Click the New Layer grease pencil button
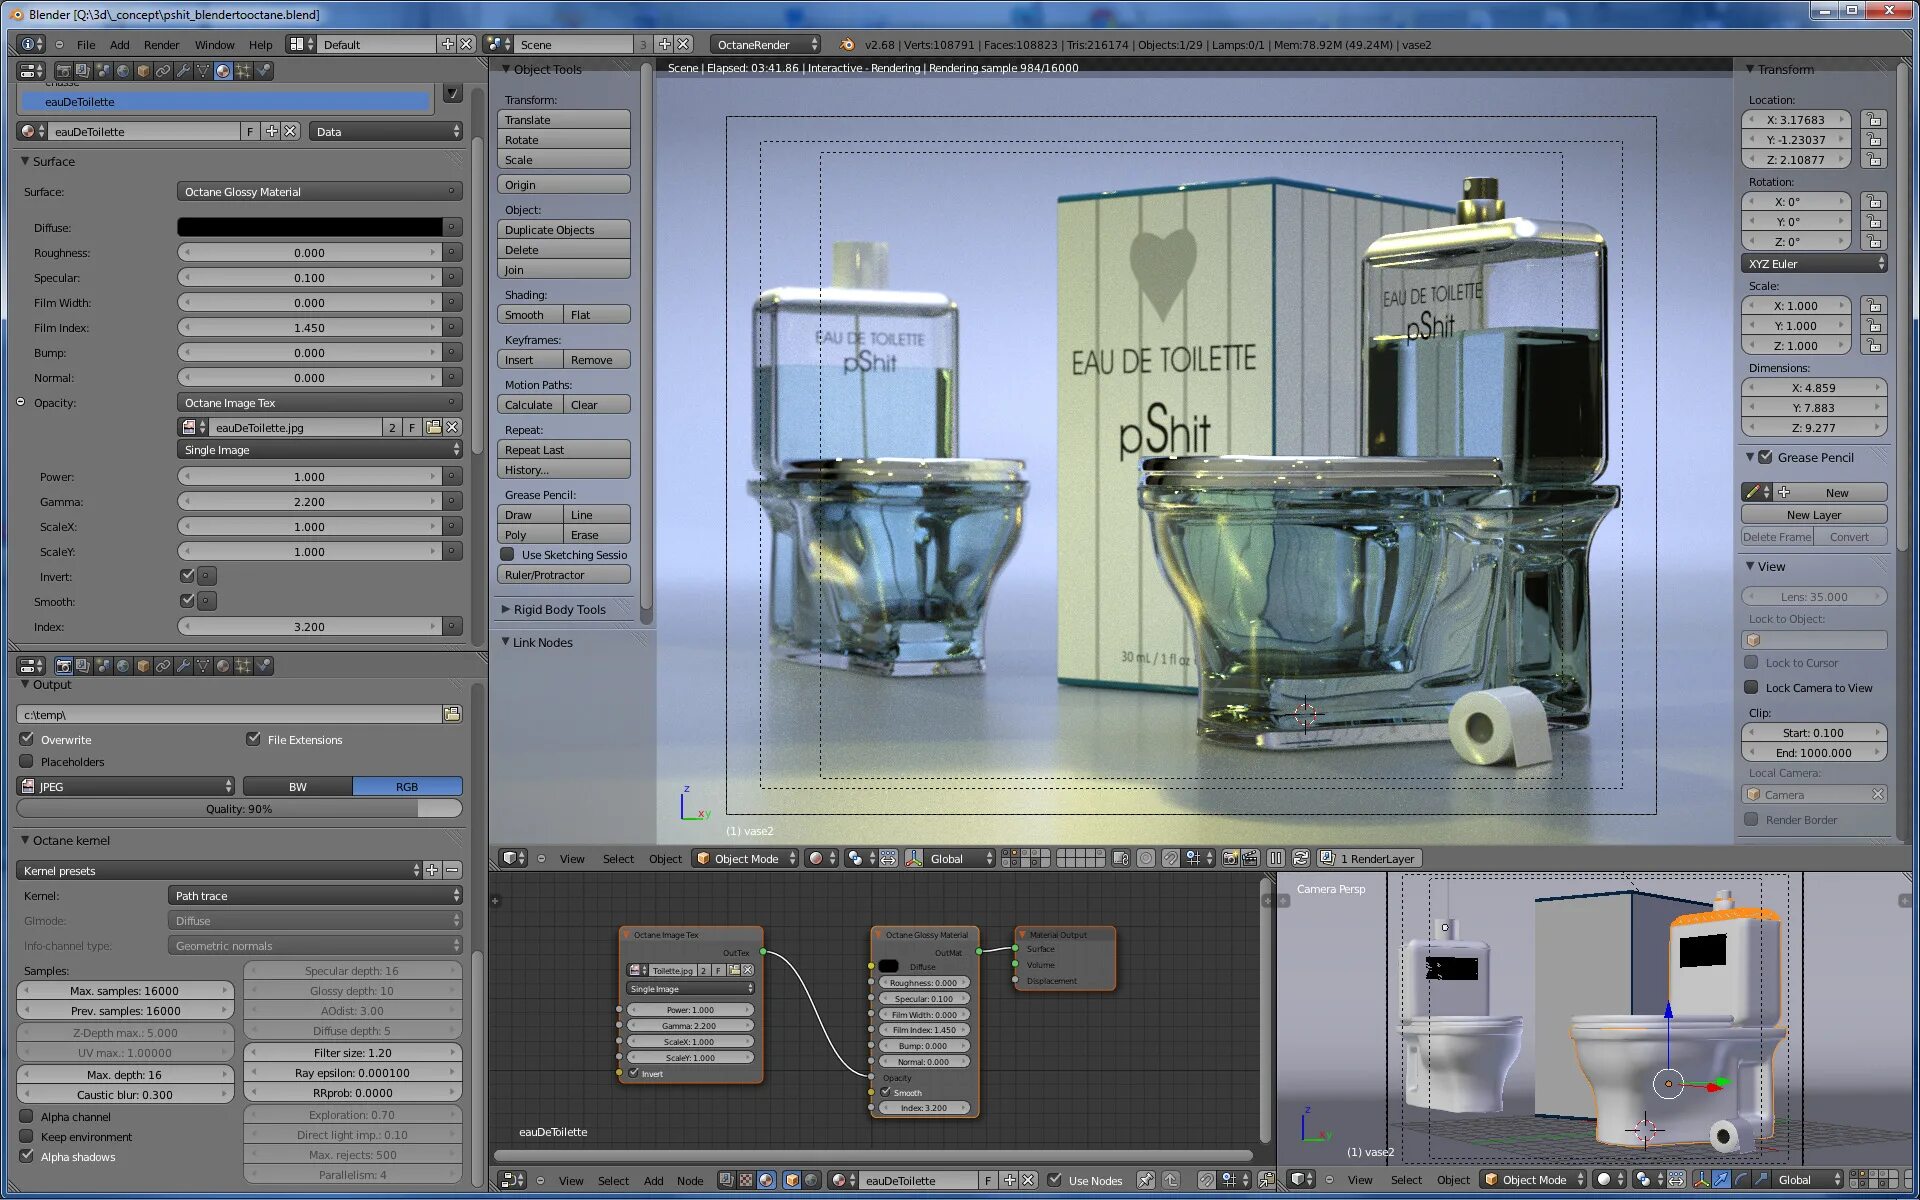Image resolution: width=1920 pixels, height=1200 pixels. 1813,515
